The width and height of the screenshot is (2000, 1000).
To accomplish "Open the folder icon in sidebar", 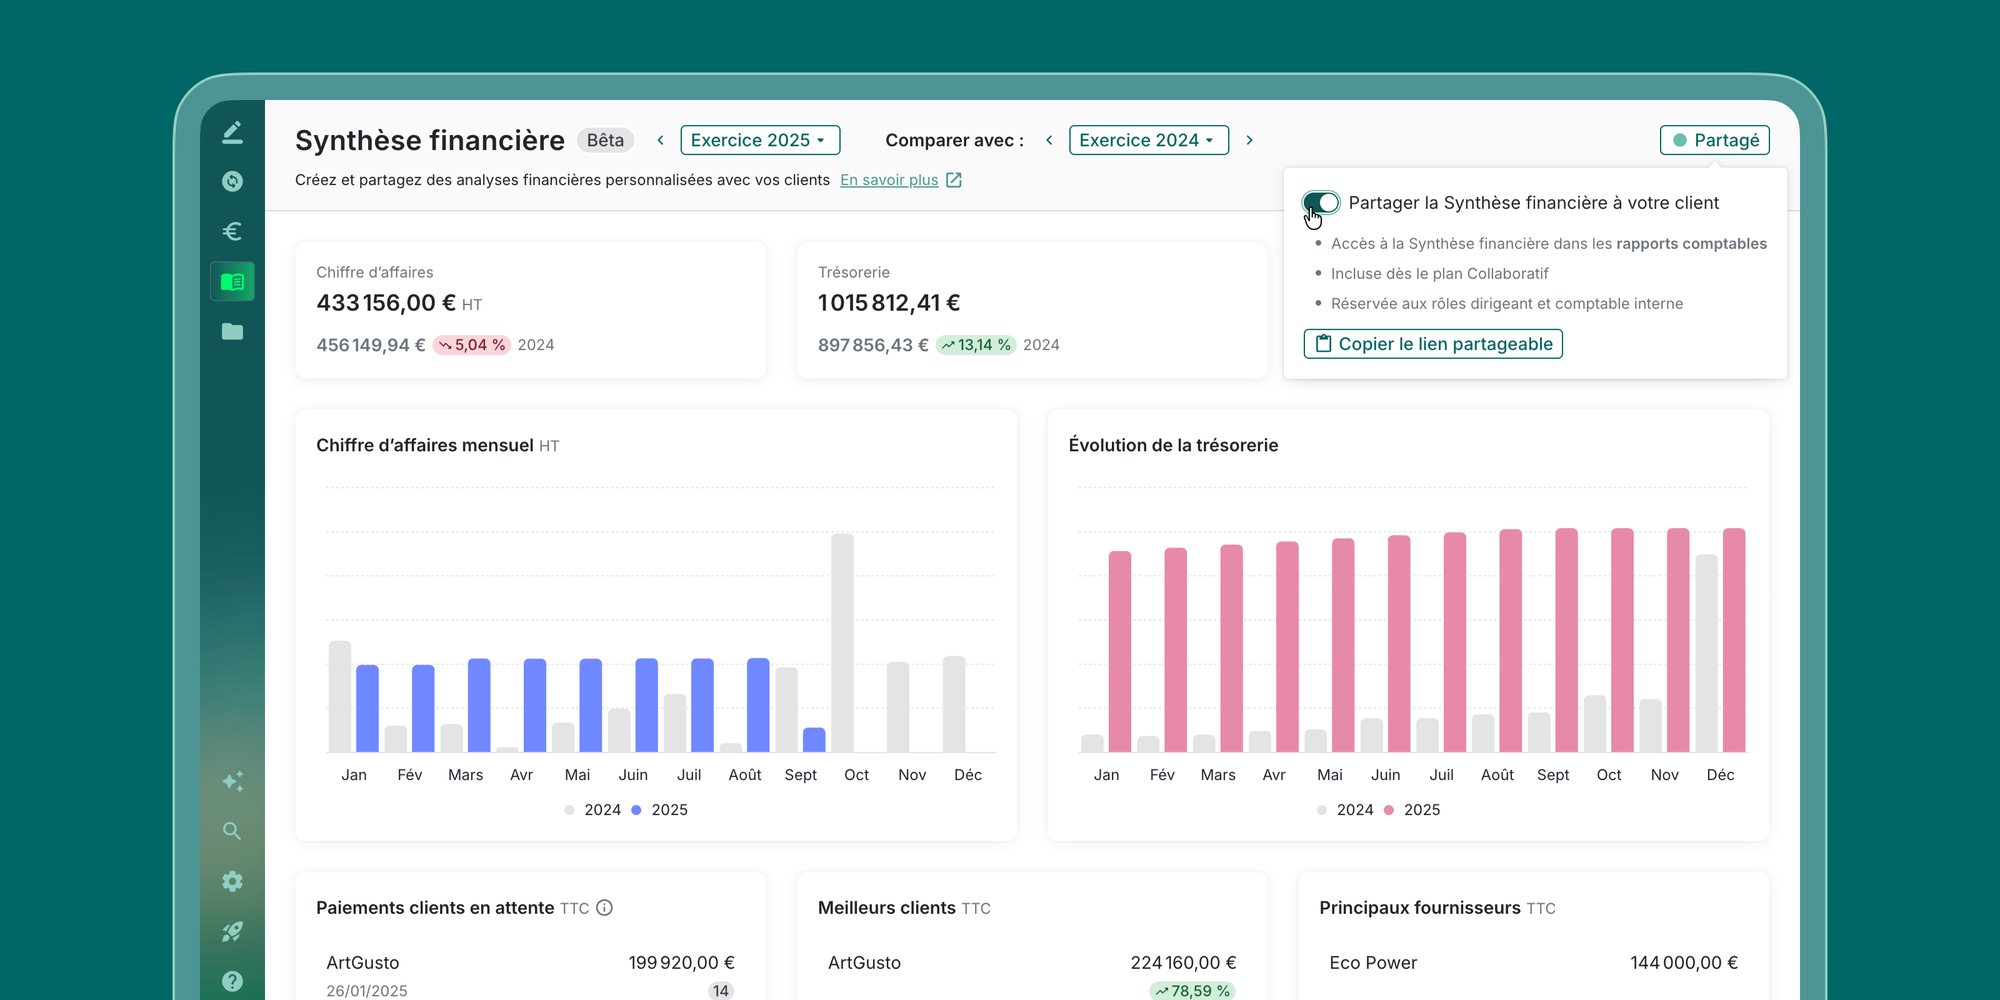I will (232, 331).
